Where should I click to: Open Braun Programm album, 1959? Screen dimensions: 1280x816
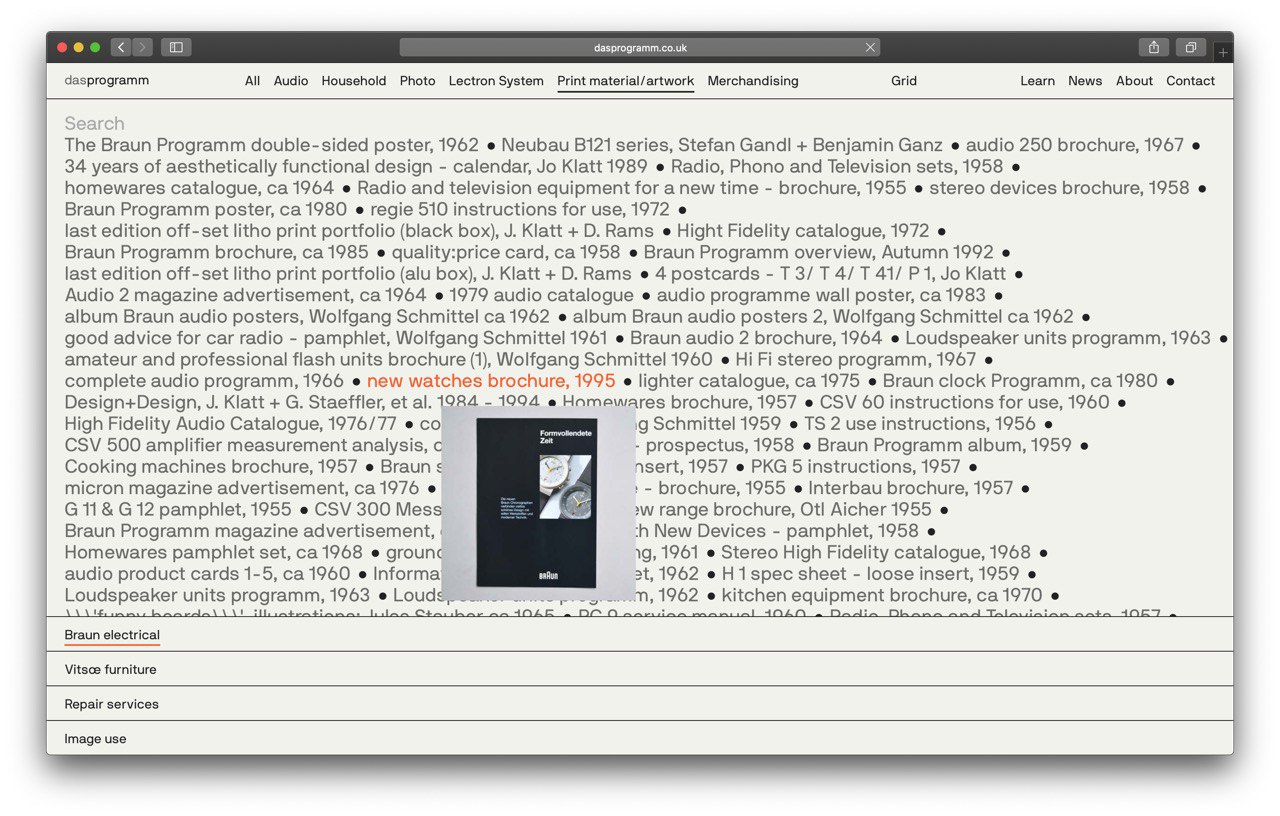point(944,445)
